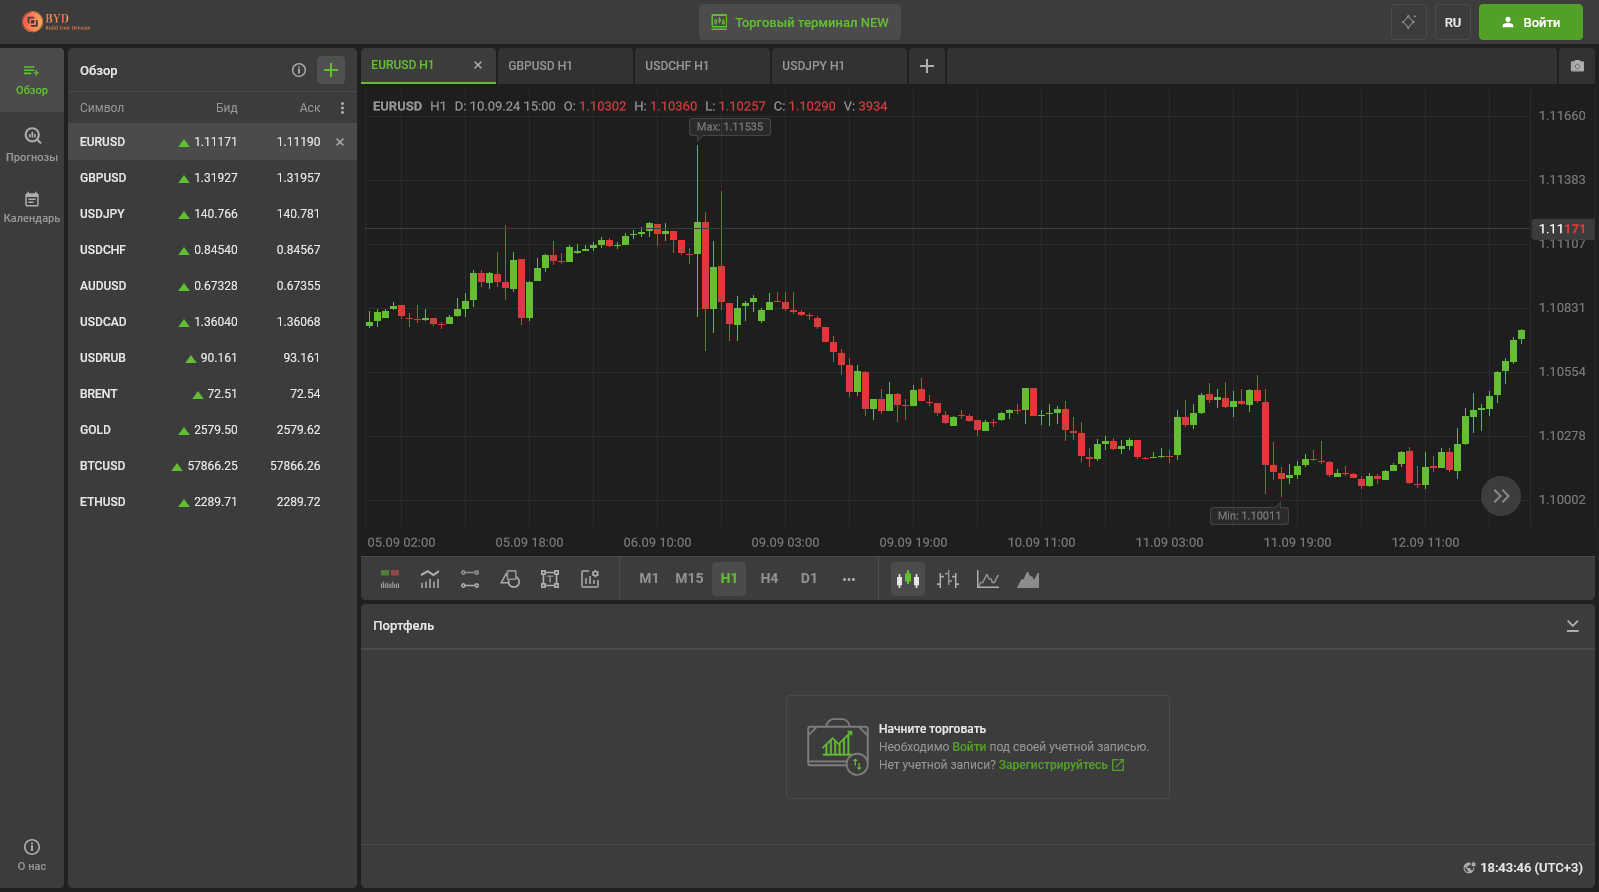Open the shapes drawing tool
The width and height of the screenshot is (1599, 892).
click(x=510, y=579)
